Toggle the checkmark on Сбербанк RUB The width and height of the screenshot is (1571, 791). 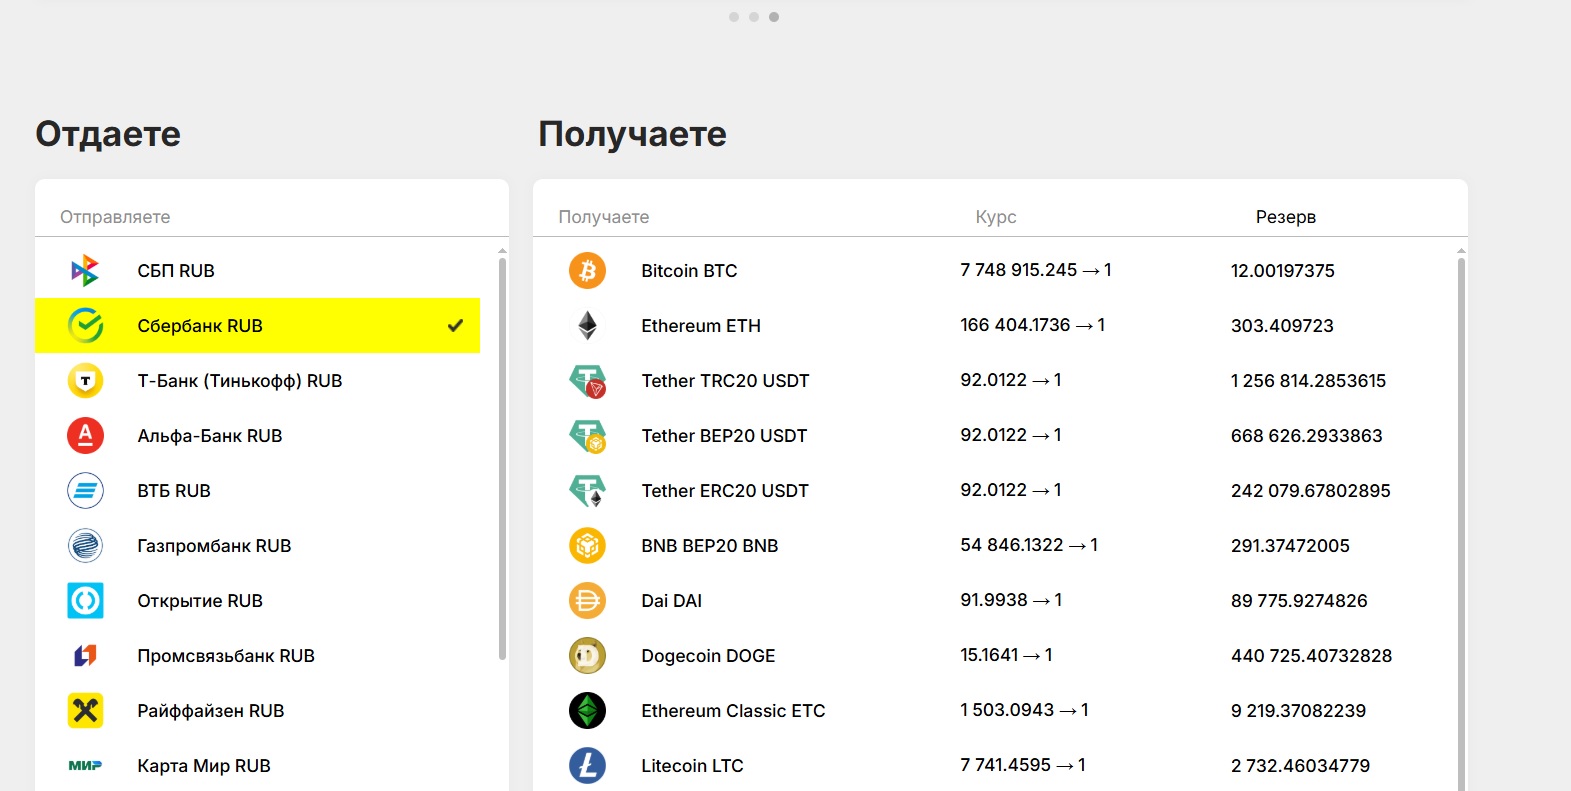[x=455, y=326]
